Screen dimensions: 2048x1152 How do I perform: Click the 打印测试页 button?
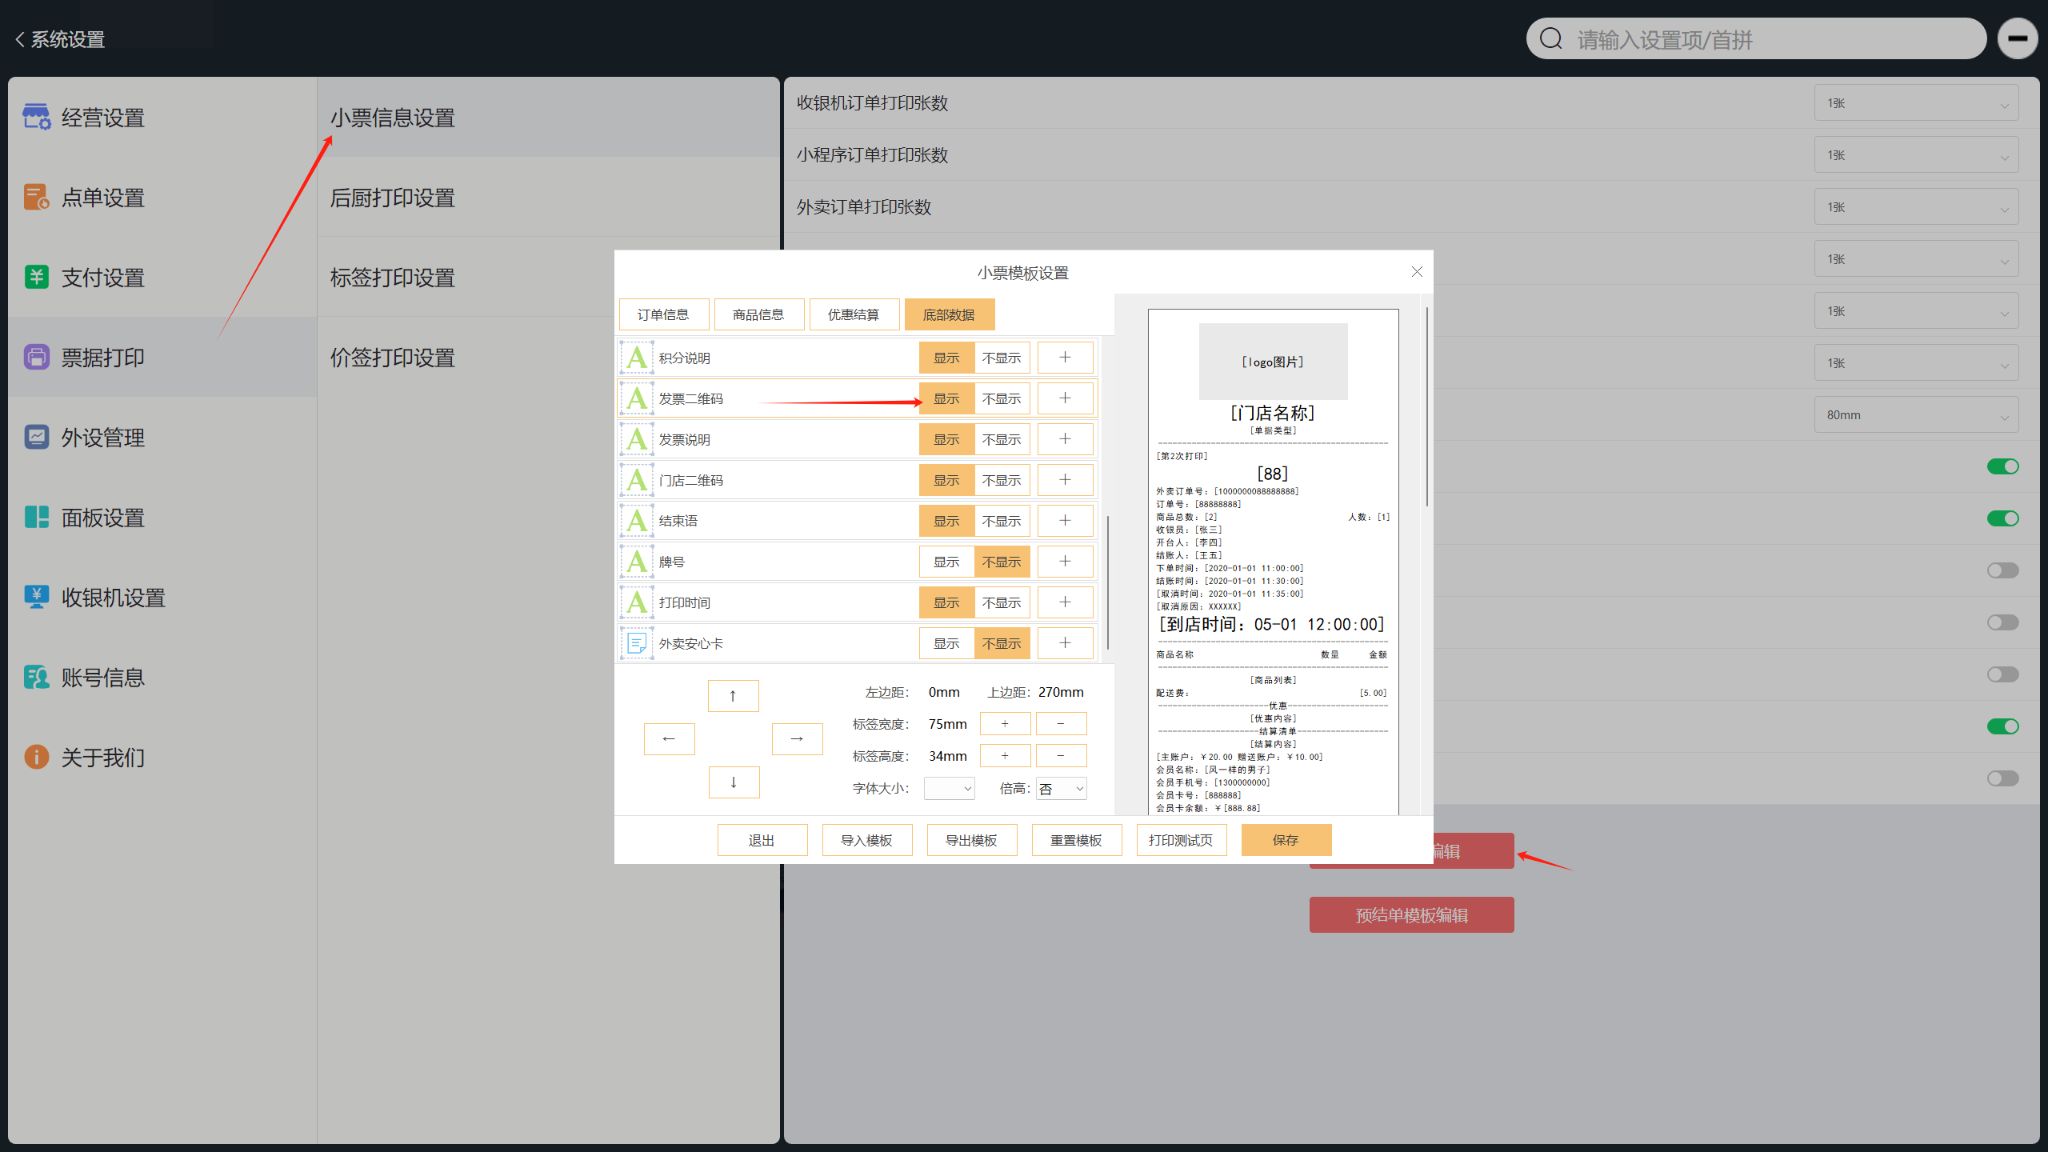pos(1181,840)
